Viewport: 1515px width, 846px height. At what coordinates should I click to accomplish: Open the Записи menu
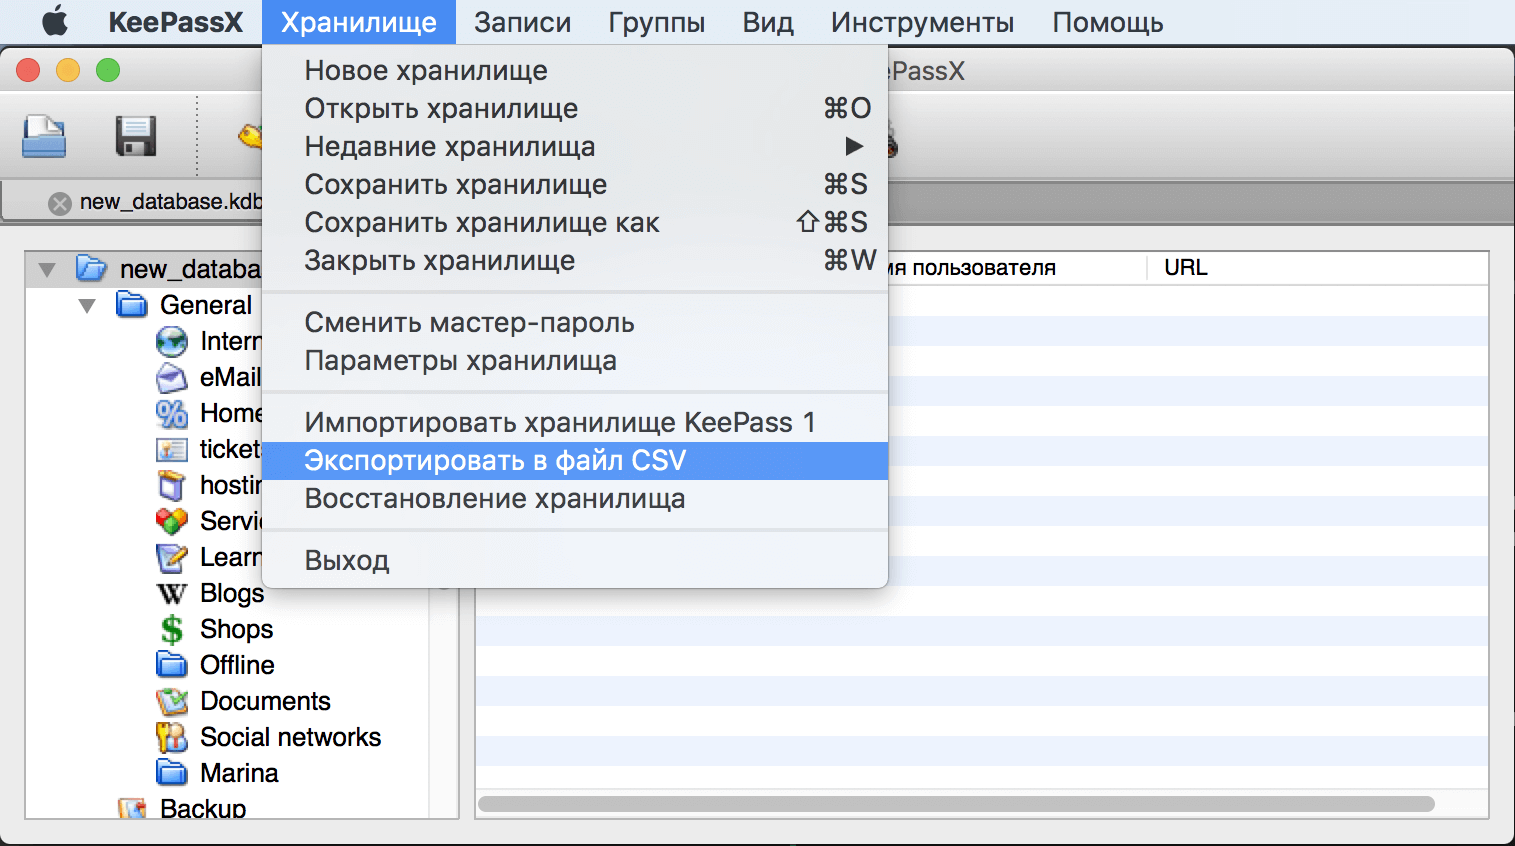pos(521,21)
